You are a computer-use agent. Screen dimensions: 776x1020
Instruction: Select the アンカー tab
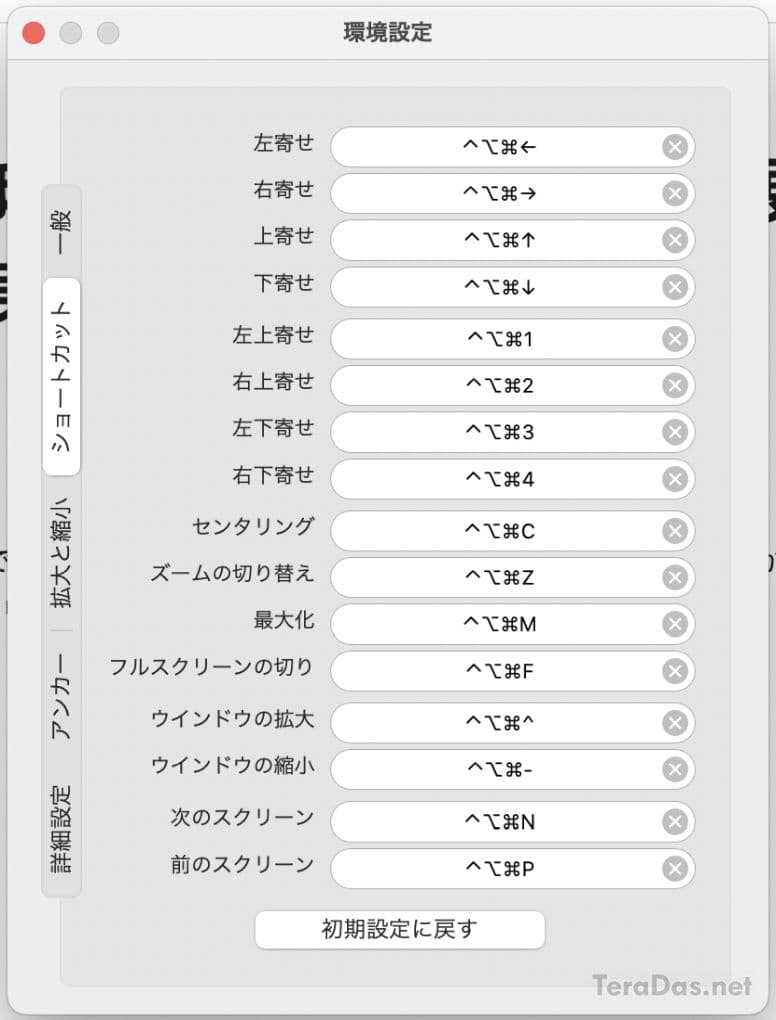62,697
